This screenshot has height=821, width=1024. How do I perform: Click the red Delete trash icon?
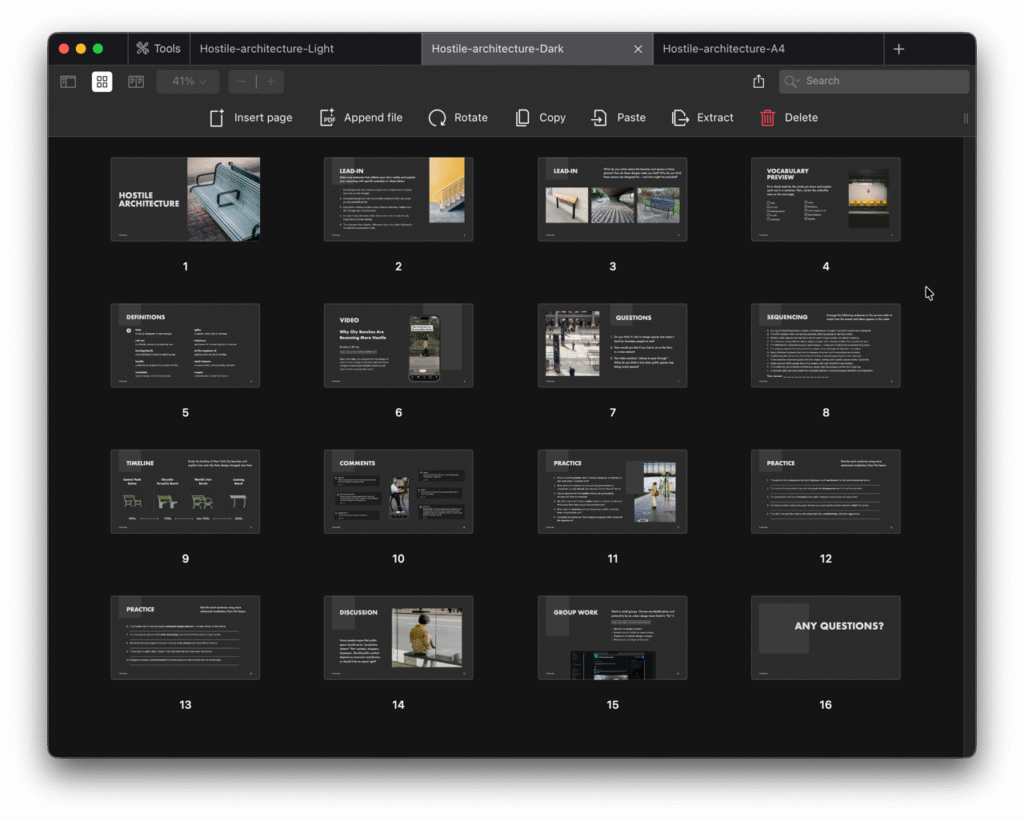[767, 118]
